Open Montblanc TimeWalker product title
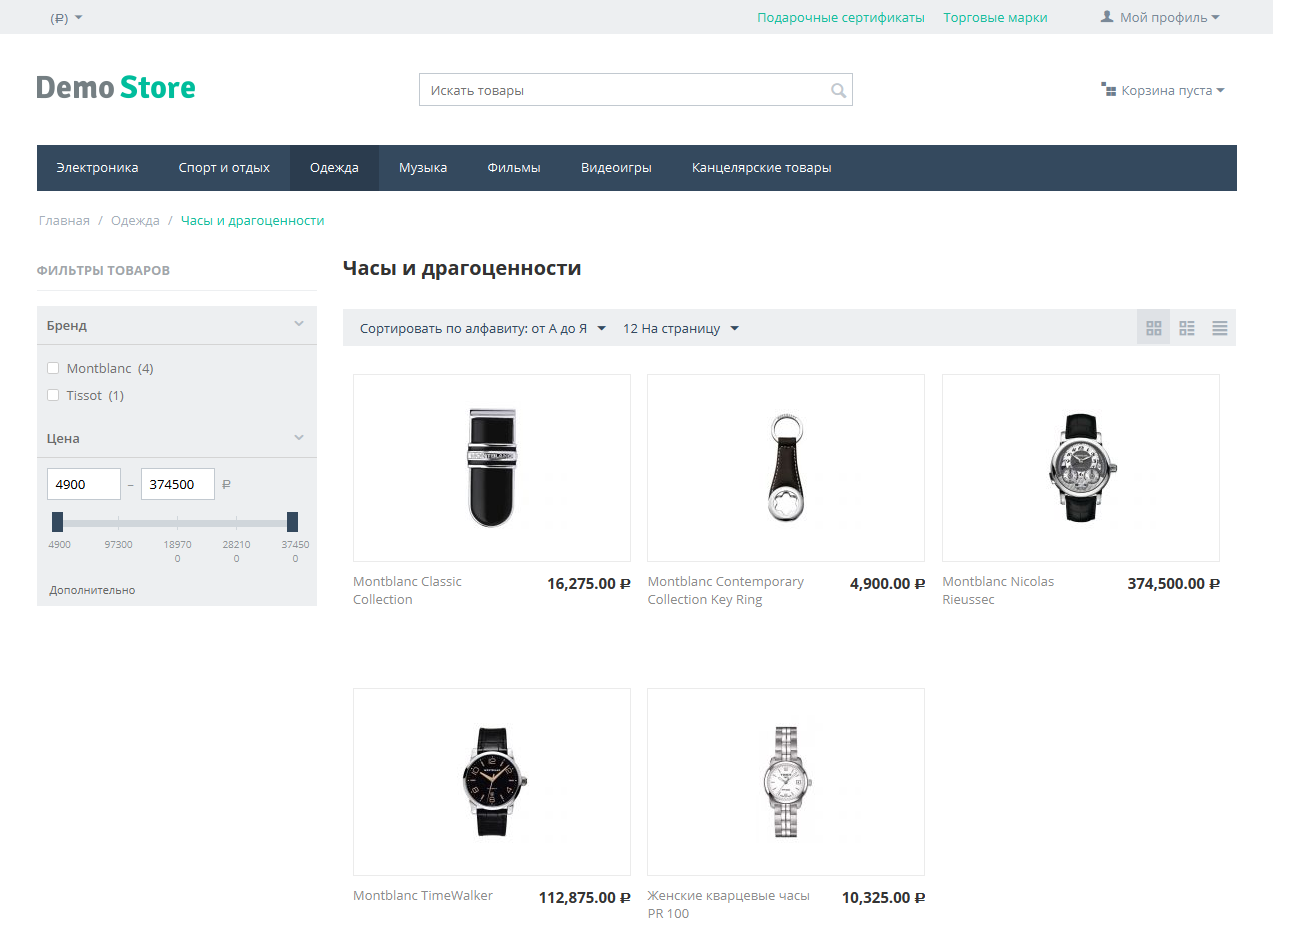This screenshot has height=935, width=1290. [x=423, y=895]
